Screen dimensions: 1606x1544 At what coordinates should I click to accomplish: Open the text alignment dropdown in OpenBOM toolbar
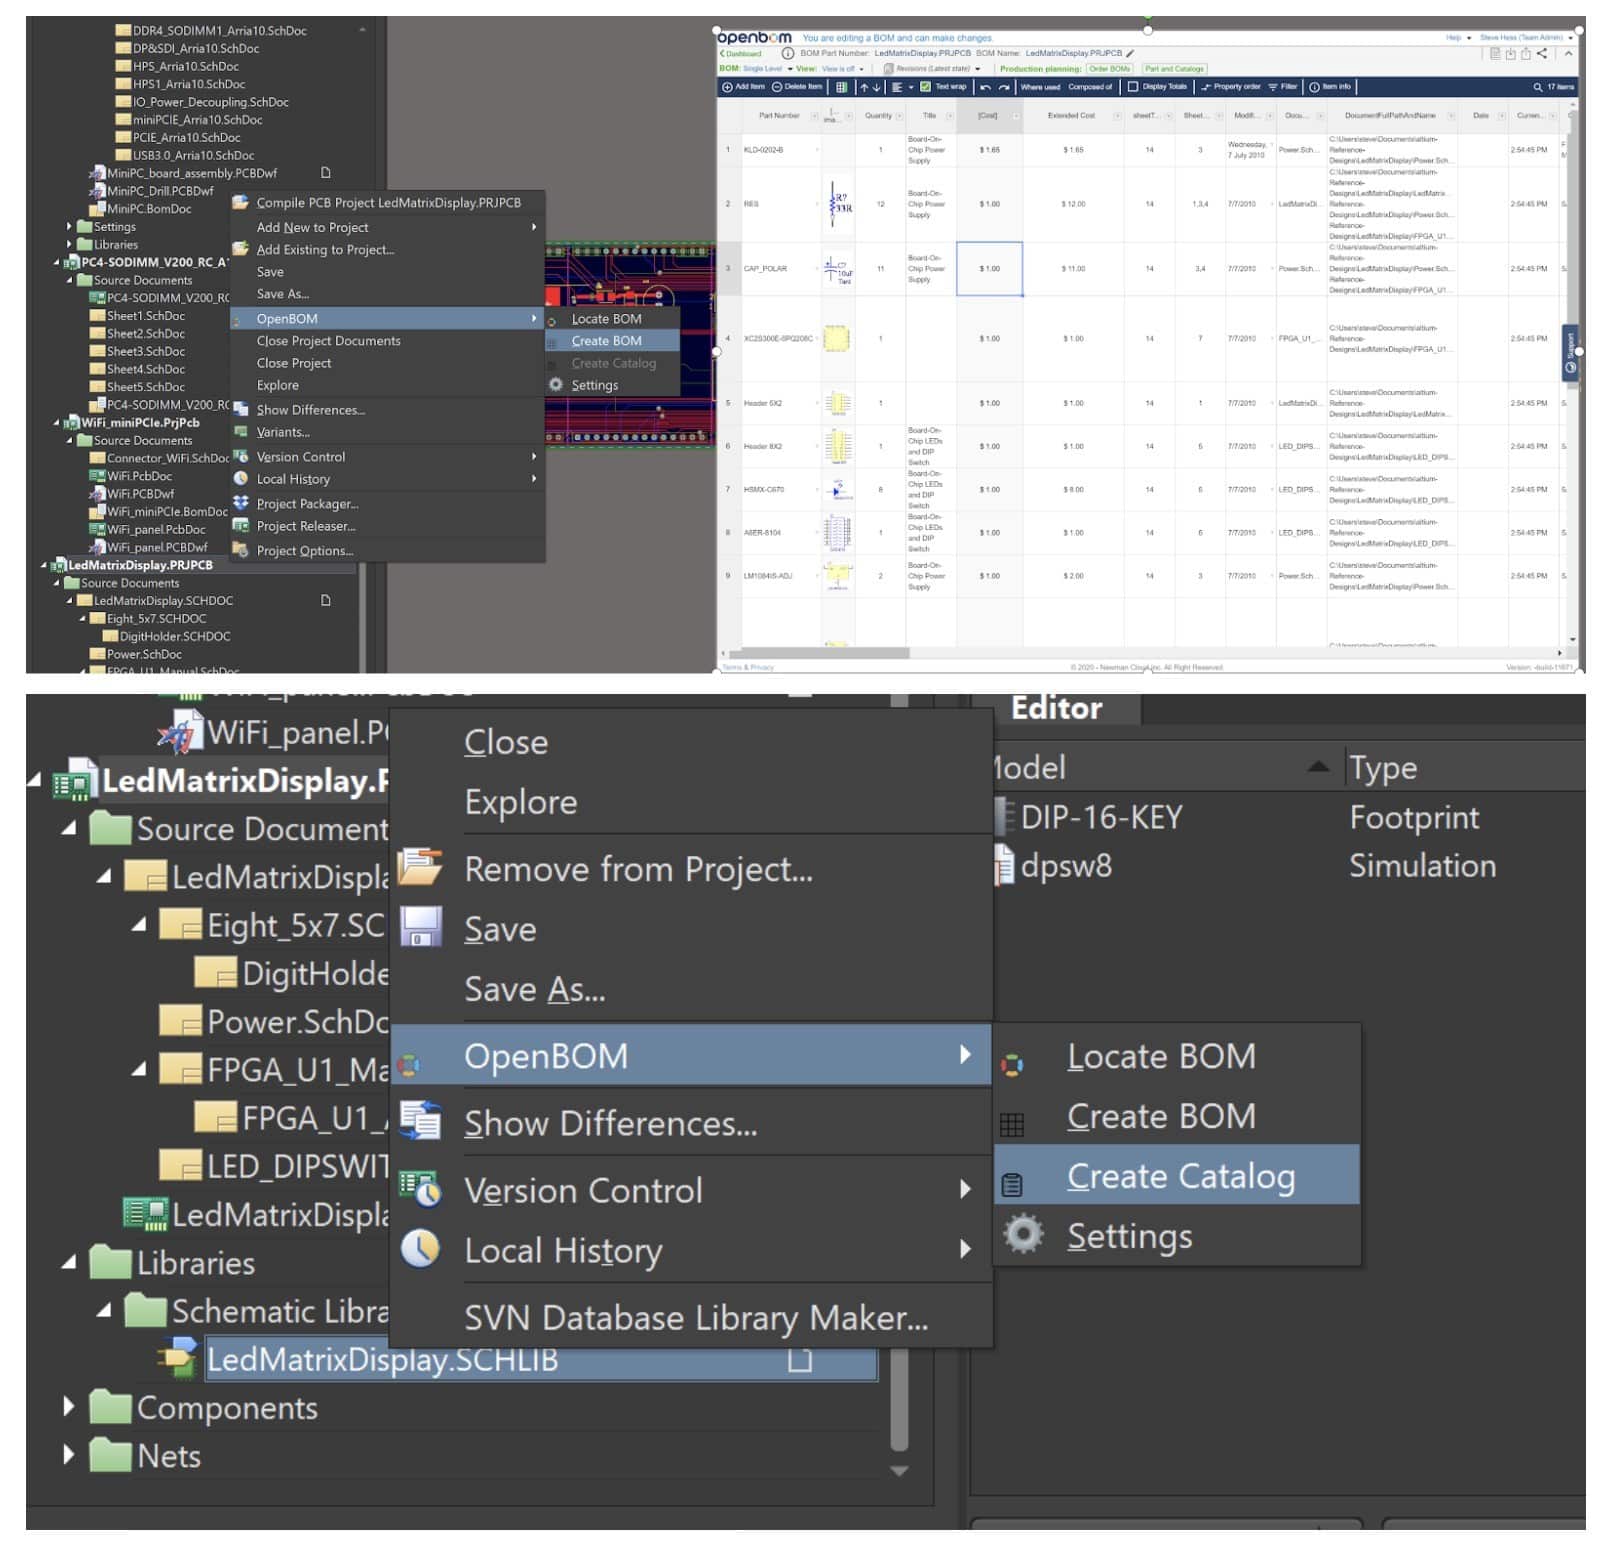tap(902, 87)
